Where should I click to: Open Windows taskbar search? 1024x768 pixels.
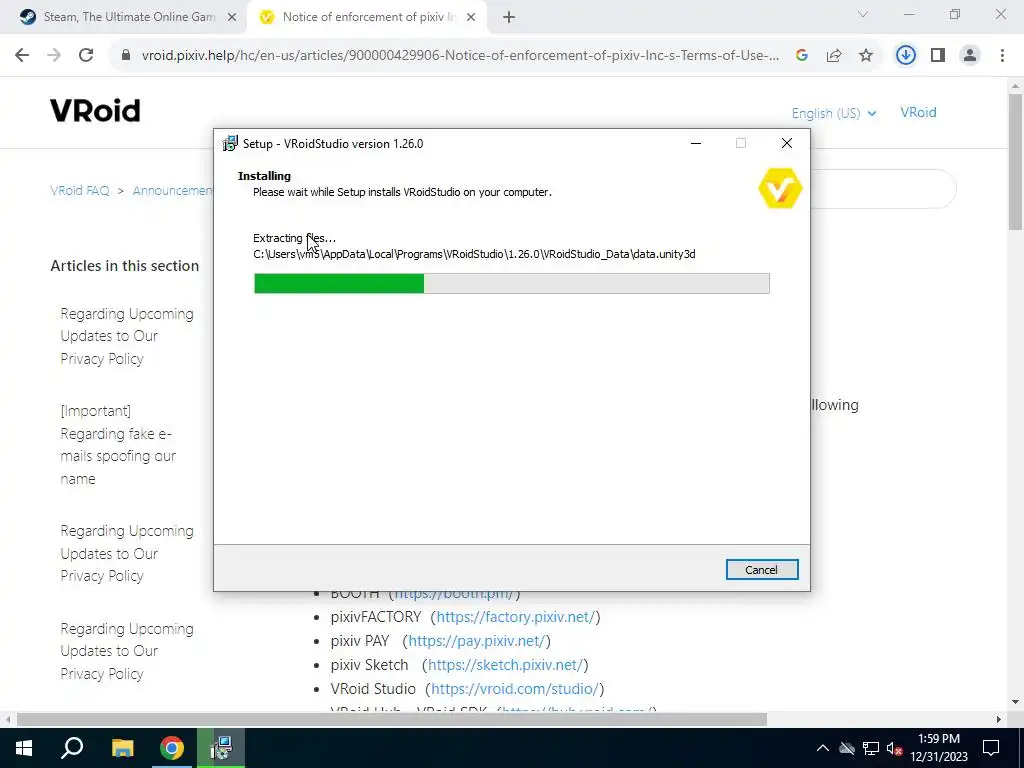(72, 748)
